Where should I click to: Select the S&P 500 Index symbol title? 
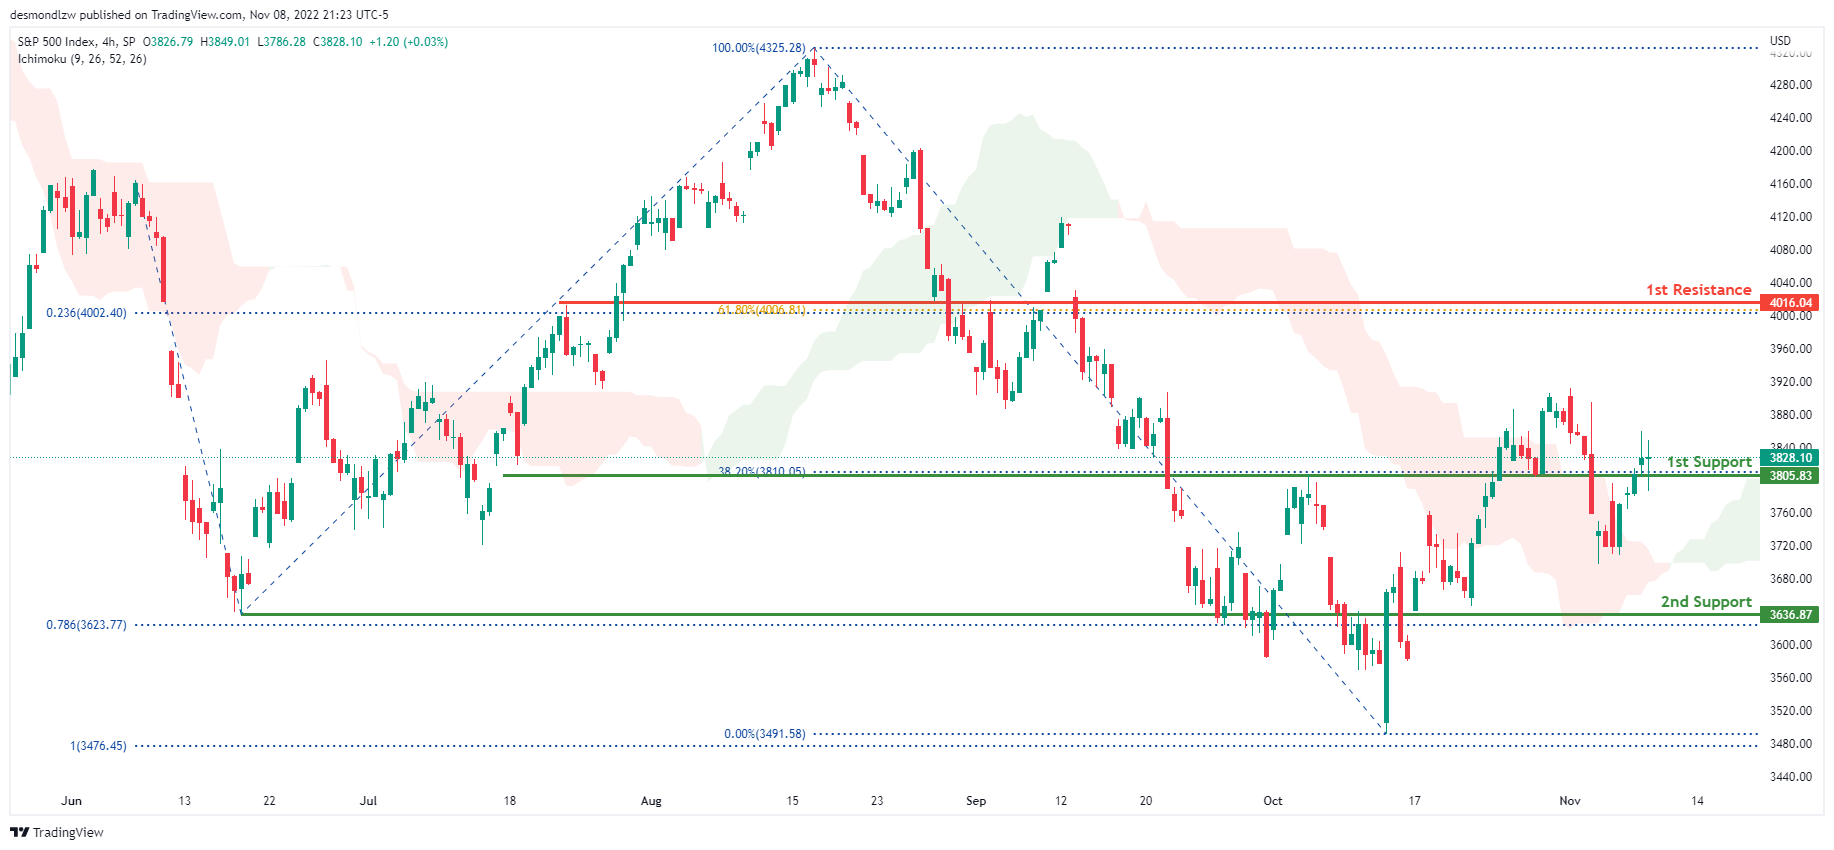[x=57, y=42]
